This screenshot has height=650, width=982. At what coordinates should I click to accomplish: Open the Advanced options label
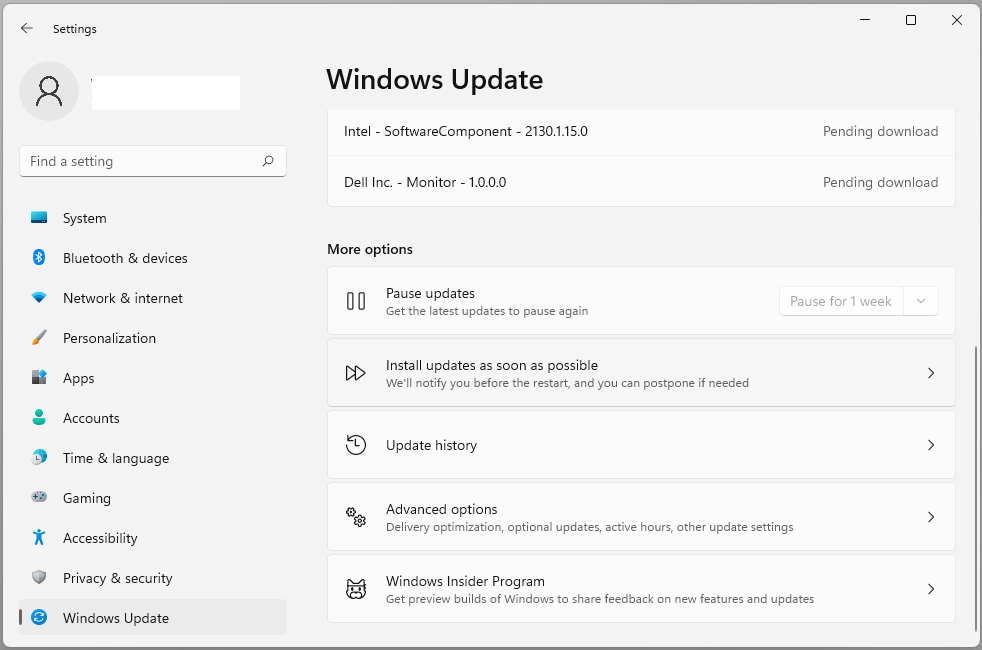442,509
